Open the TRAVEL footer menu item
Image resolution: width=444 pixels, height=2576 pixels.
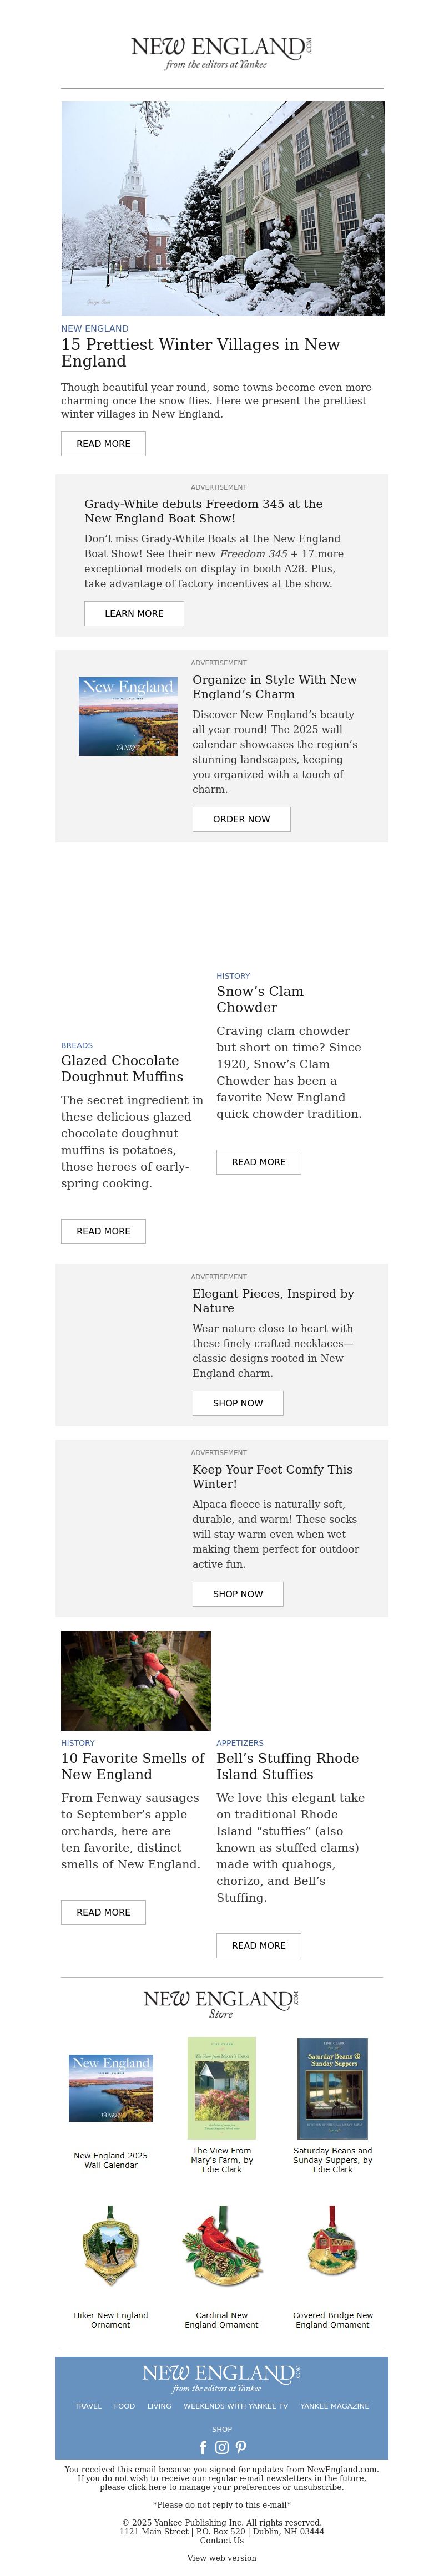tap(88, 2405)
